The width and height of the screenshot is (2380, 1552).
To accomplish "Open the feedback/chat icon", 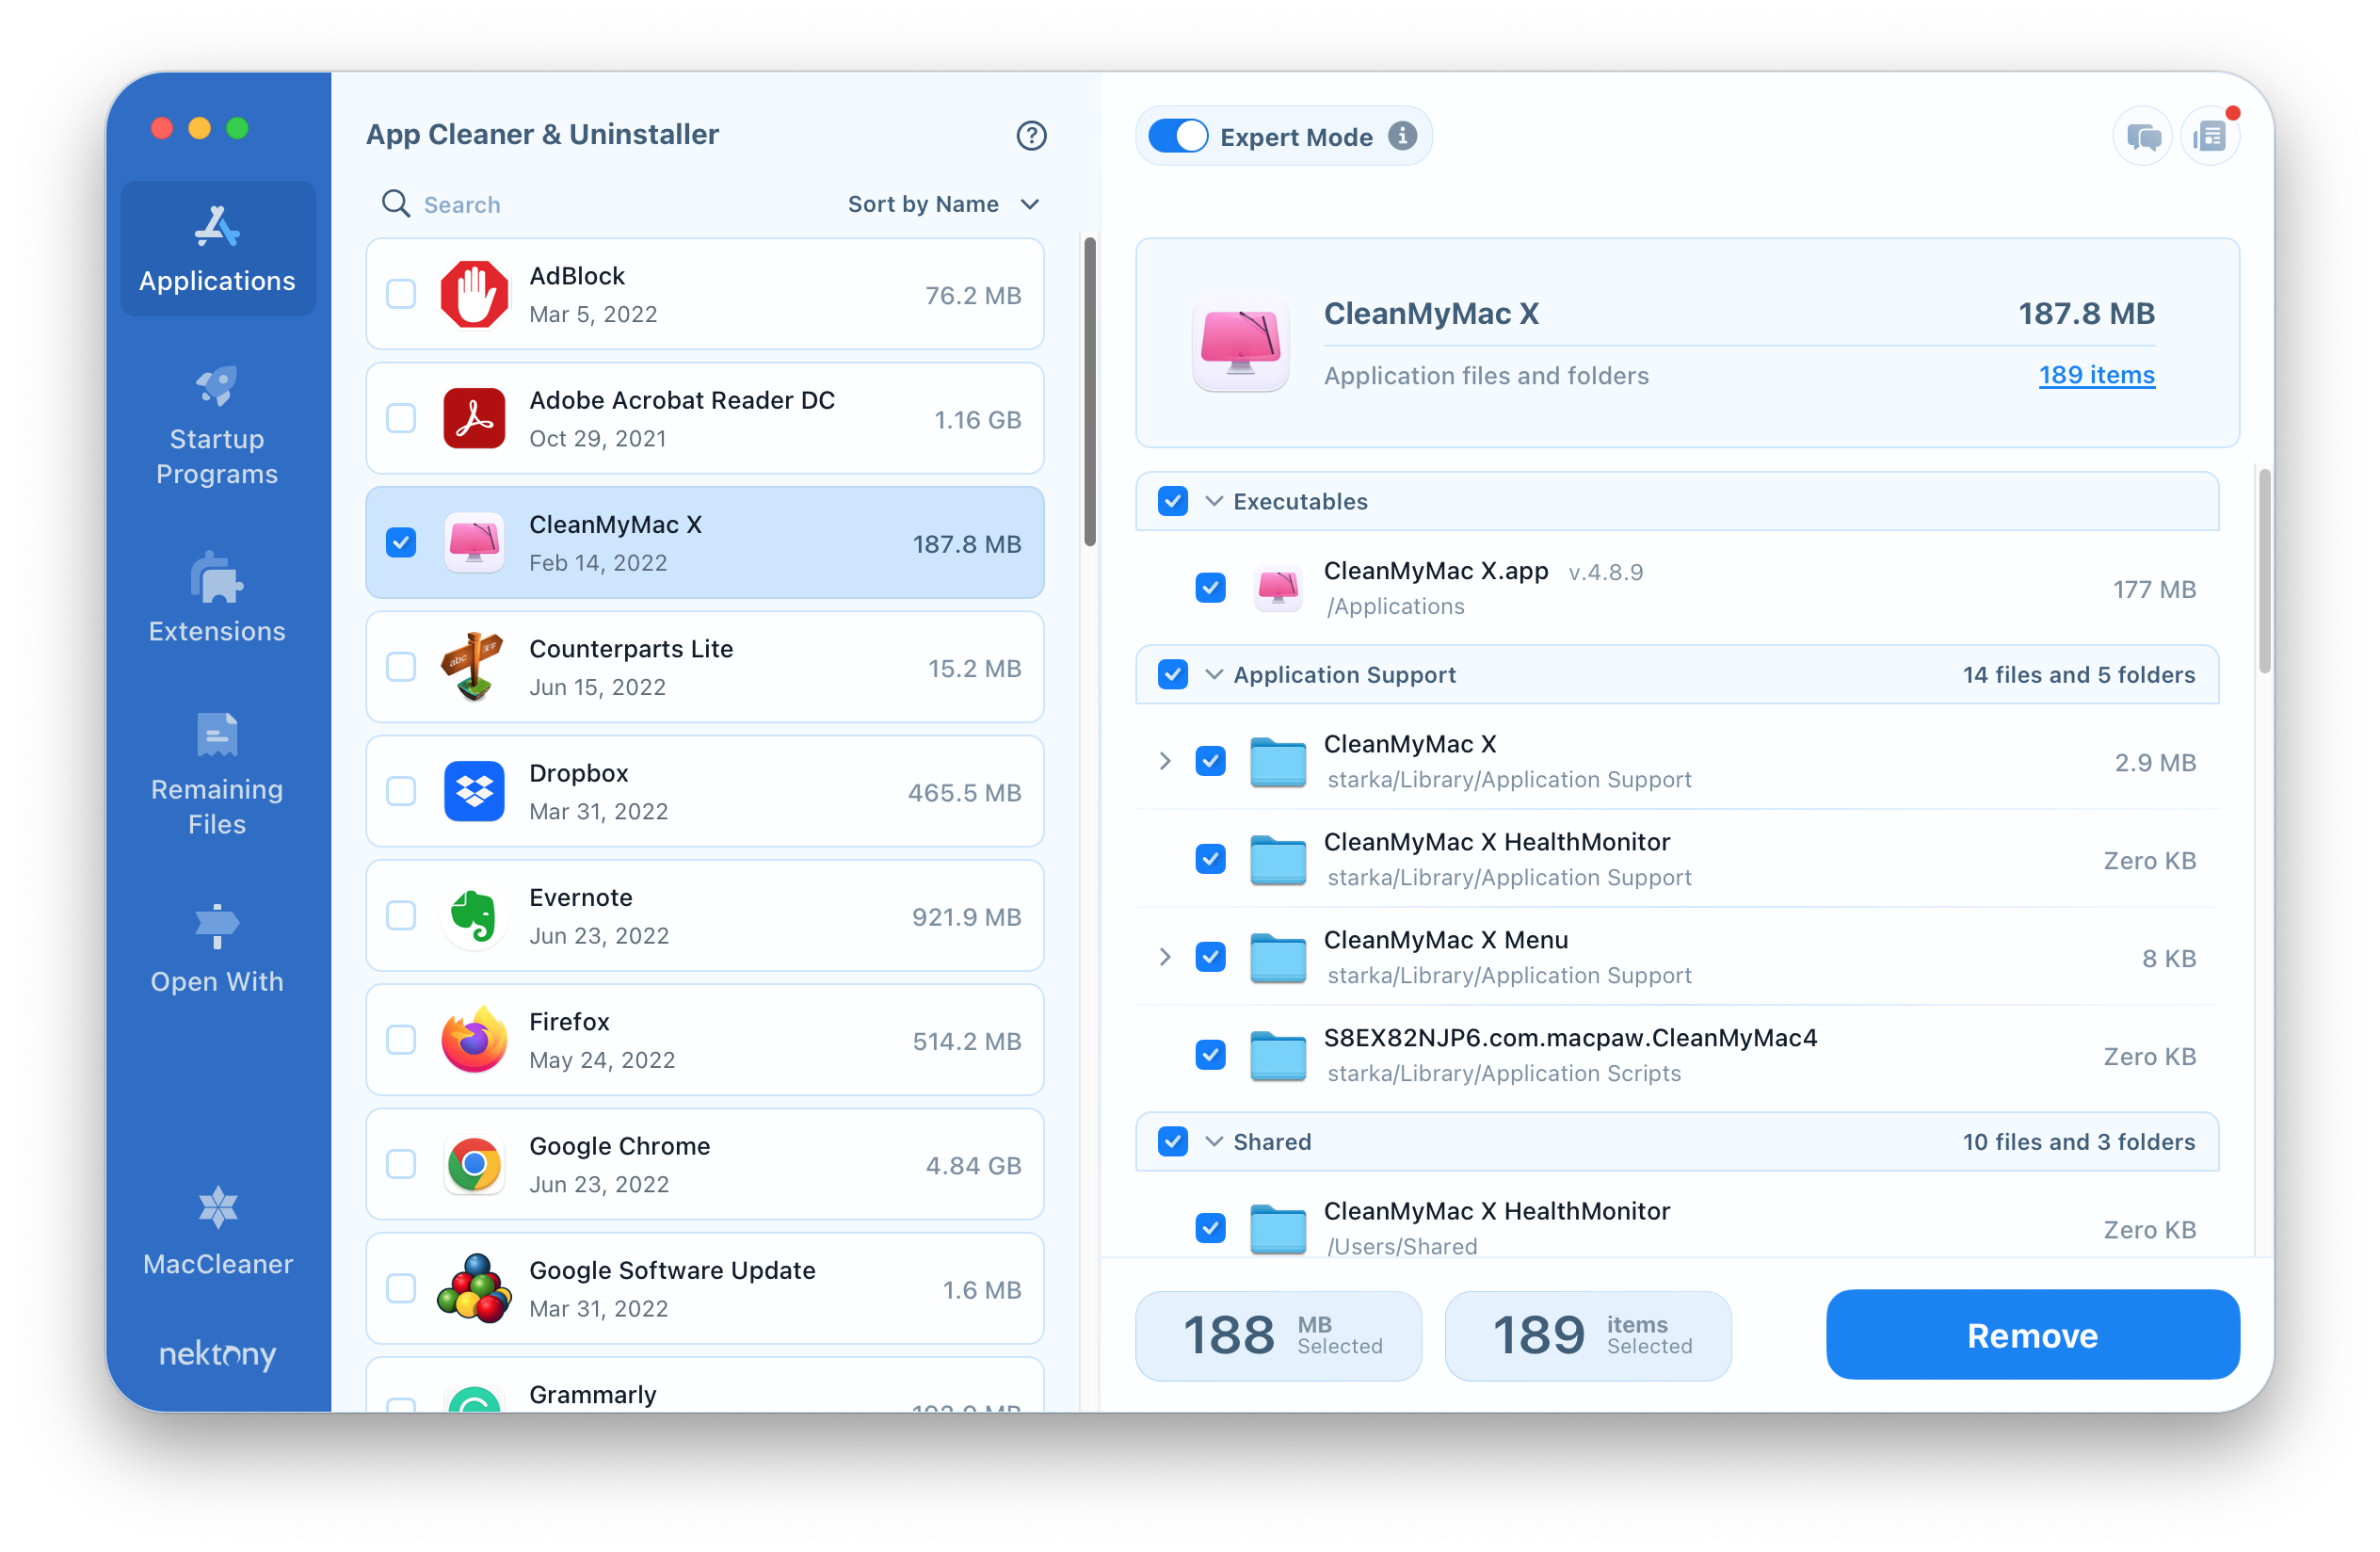I will pos(2135,136).
